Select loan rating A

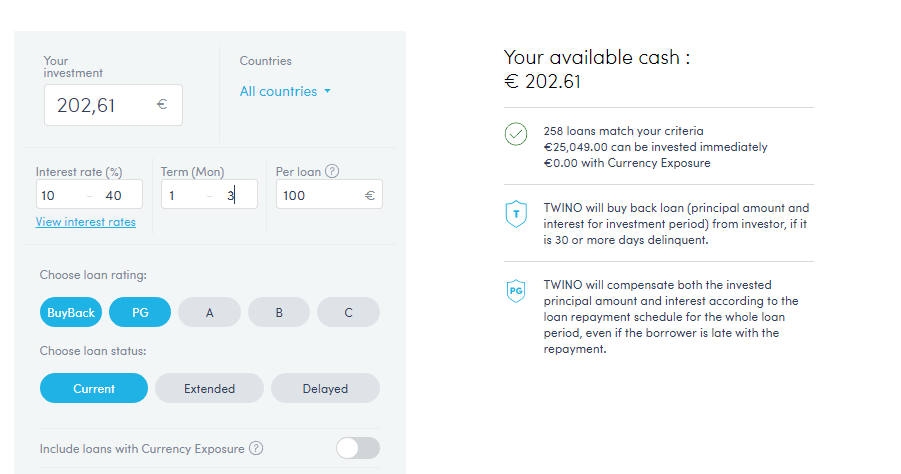click(x=210, y=313)
